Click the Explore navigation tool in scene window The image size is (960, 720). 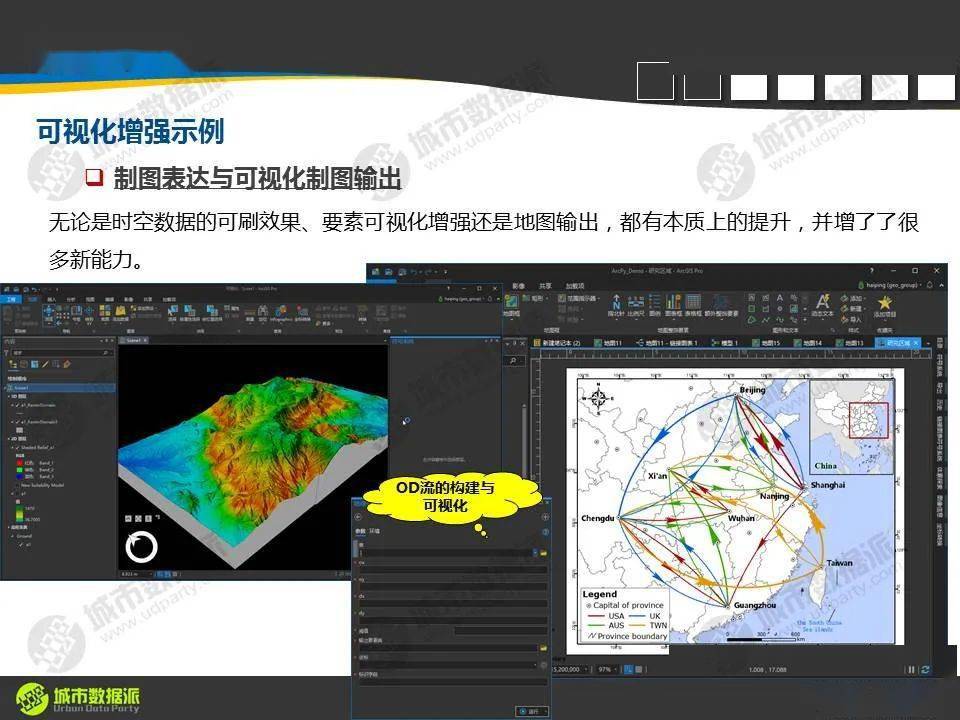49,314
